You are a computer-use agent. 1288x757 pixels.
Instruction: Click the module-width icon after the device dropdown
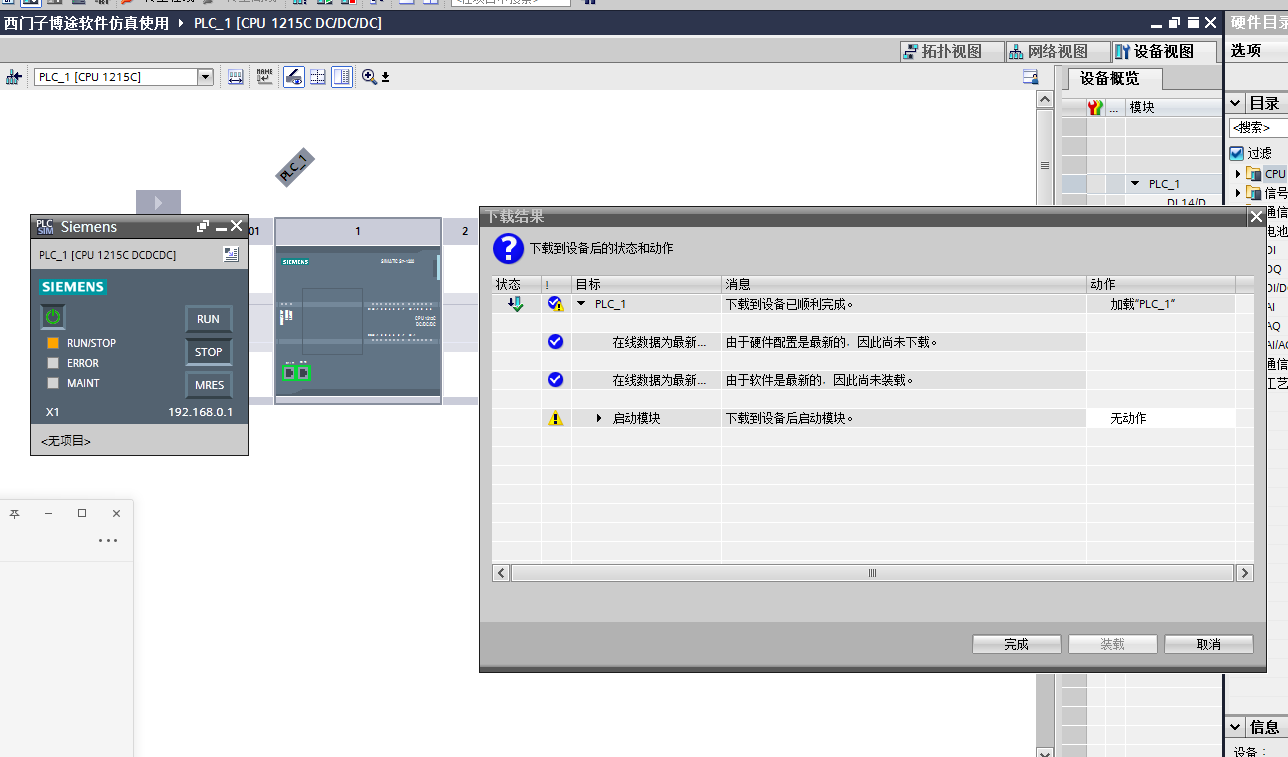[x=236, y=77]
